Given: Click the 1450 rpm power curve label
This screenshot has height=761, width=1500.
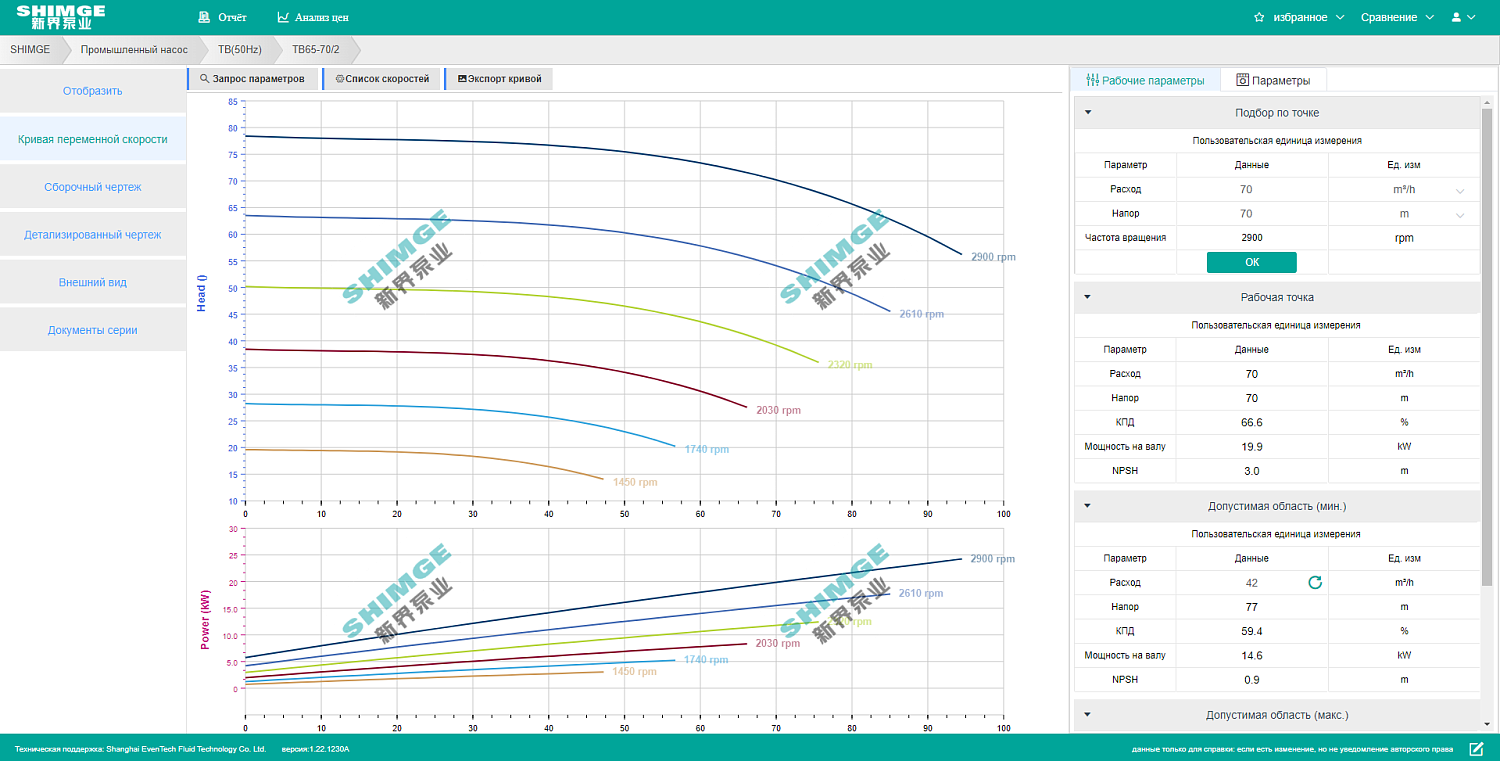Looking at the screenshot, I should tap(635, 672).
